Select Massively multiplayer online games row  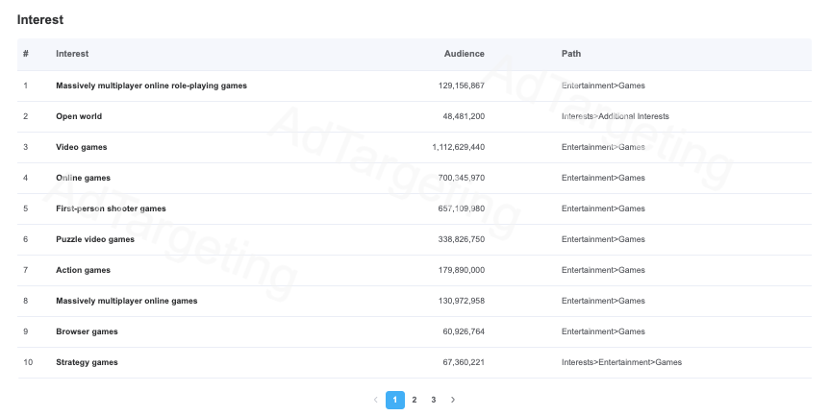(x=127, y=301)
